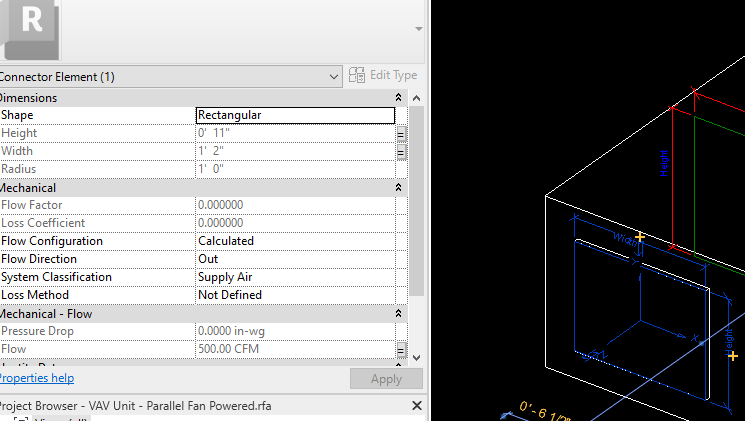Change System Classification value Supply Air
Image resolution: width=745 pixels, height=421 pixels.
click(295, 277)
